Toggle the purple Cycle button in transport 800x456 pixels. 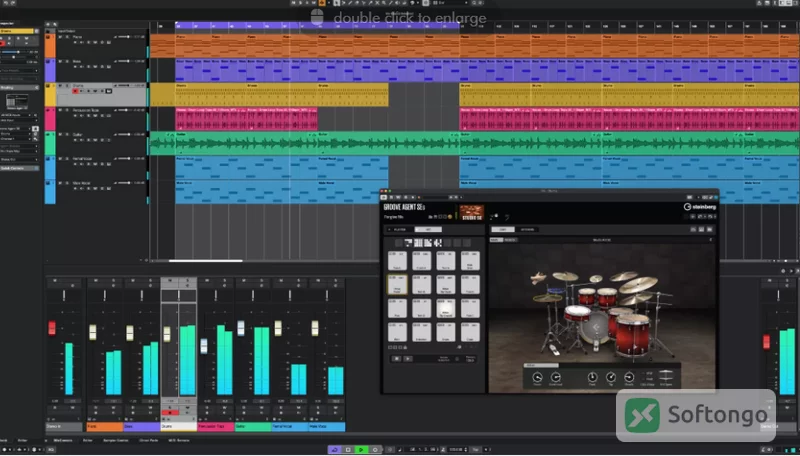click(335, 449)
